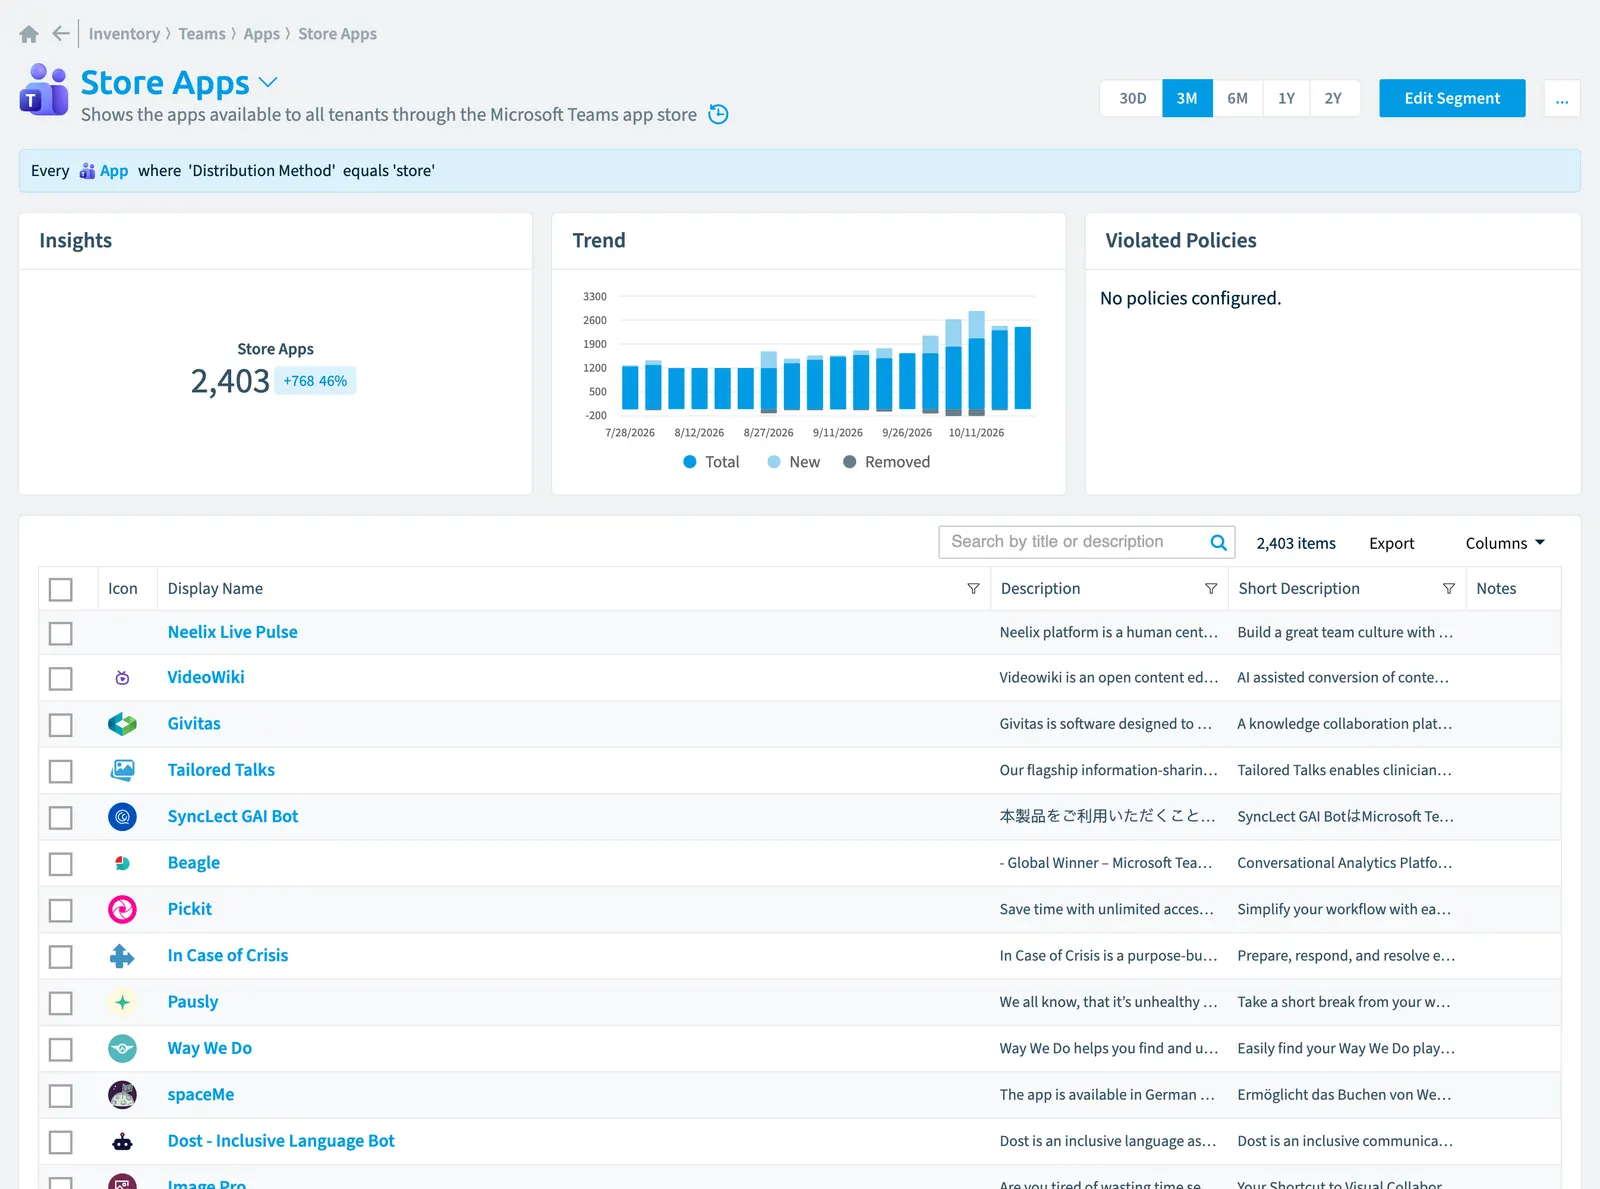
Task: Click the Edit Segment button
Action: (1452, 98)
